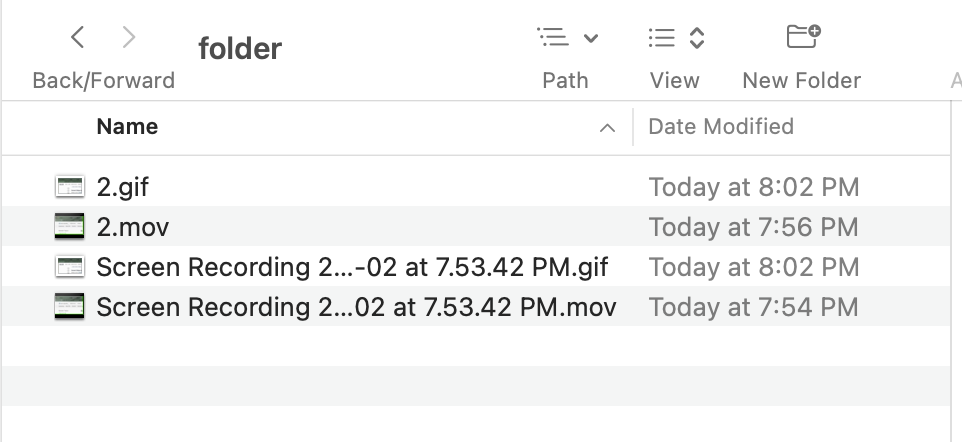Click the 2.mov file icon
The height and width of the screenshot is (442, 962).
(x=68, y=227)
